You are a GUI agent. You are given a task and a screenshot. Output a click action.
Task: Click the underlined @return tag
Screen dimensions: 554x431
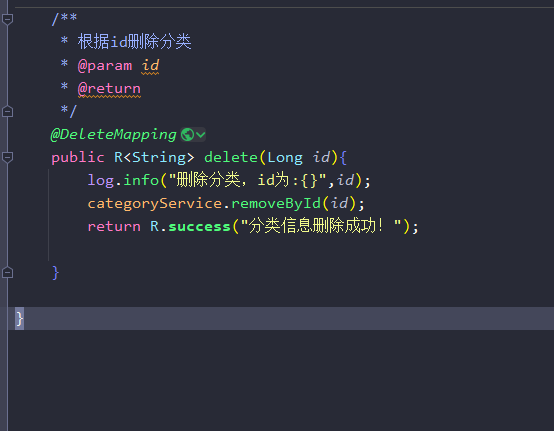click(x=109, y=88)
